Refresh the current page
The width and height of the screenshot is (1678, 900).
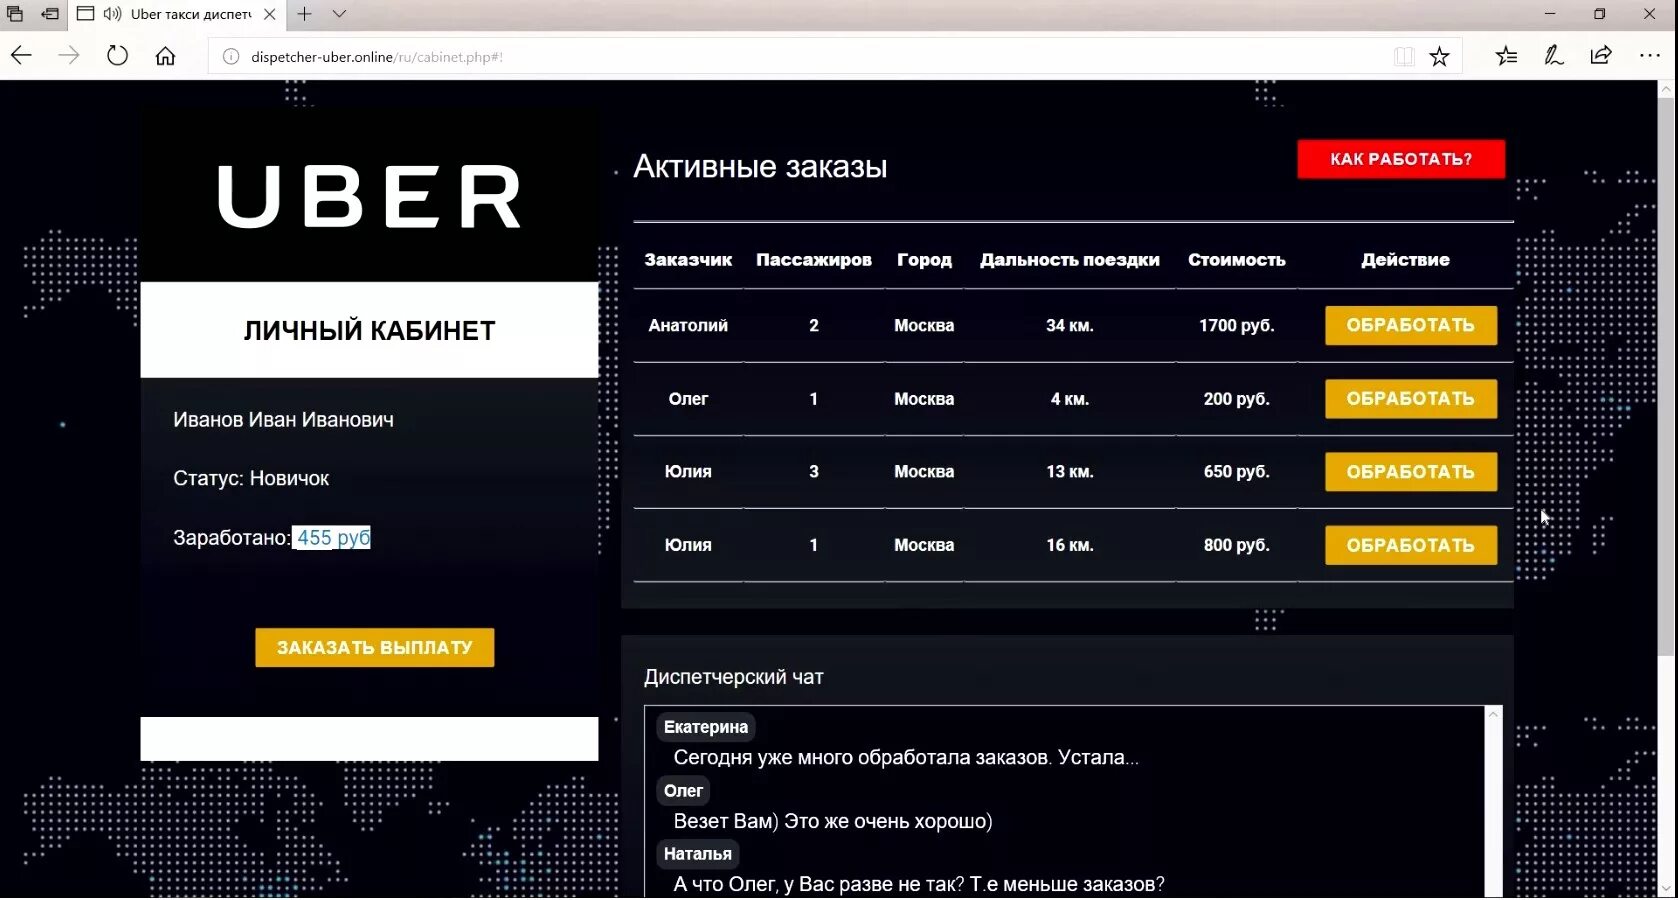[117, 56]
